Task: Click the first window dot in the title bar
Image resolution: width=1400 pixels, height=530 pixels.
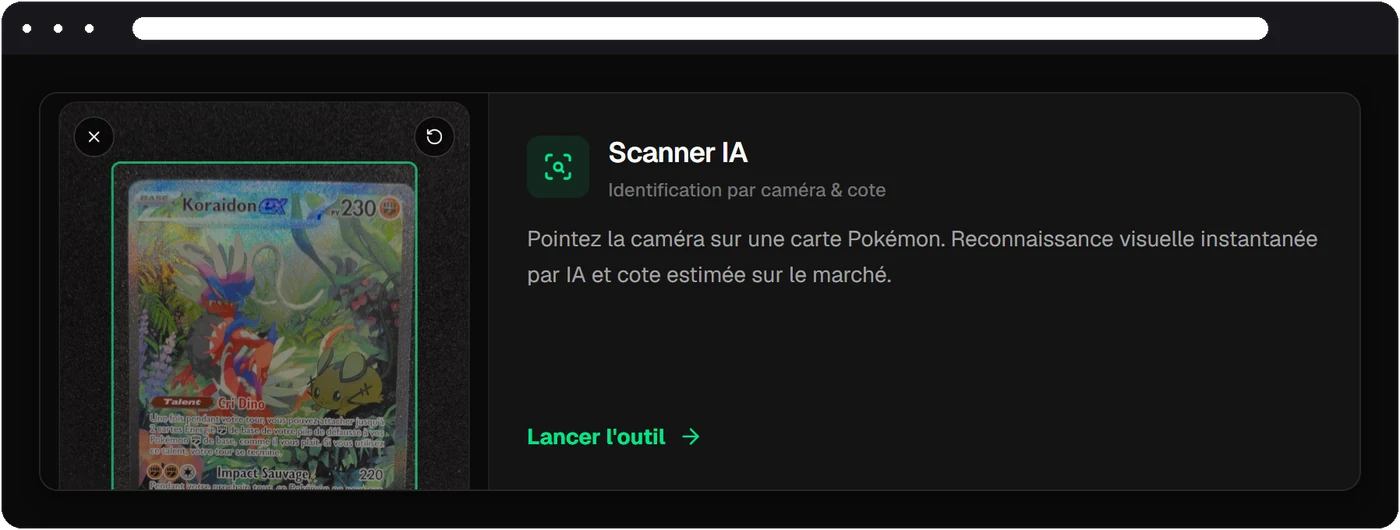Action: pyautogui.click(x=27, y=28)
